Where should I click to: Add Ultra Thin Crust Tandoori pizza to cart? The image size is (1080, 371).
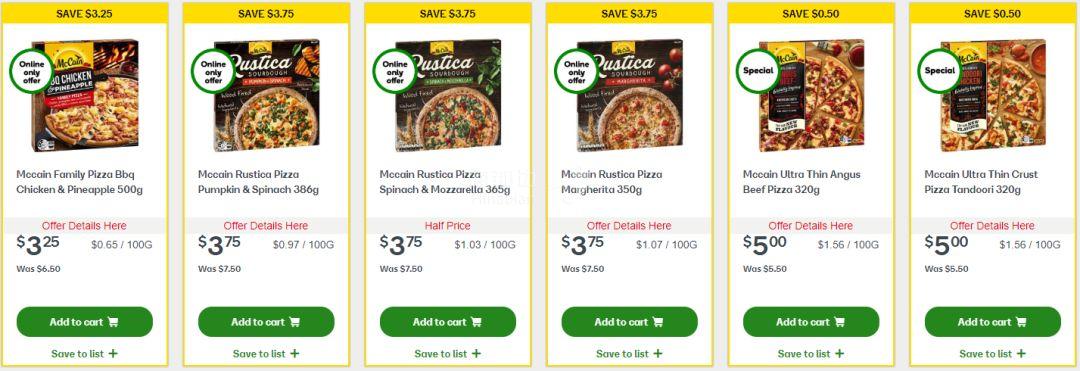[x=993, y=322]
